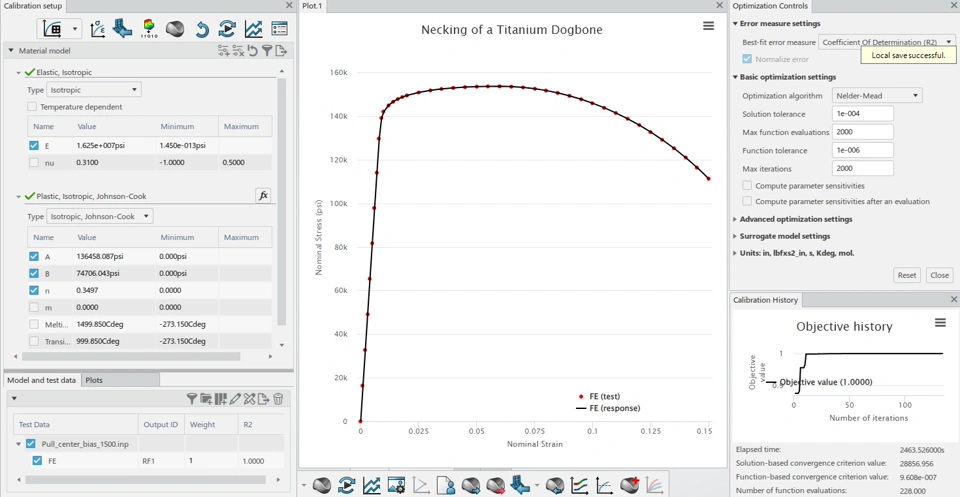Click the blue mesh import icon in top toolbar
Screen dimensions: 960x497
pyautogui.click(x=123, y=28)
